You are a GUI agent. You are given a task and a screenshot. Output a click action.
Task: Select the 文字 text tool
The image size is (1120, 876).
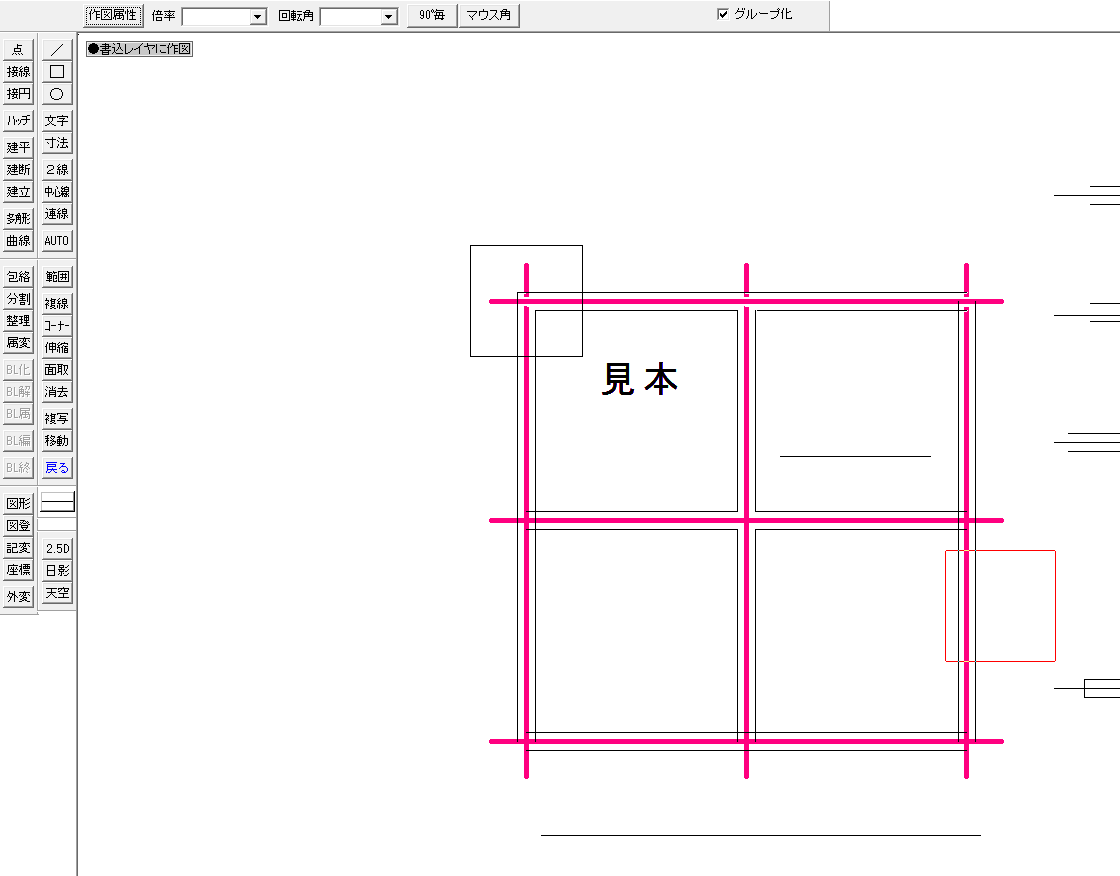tap(57, 120)
